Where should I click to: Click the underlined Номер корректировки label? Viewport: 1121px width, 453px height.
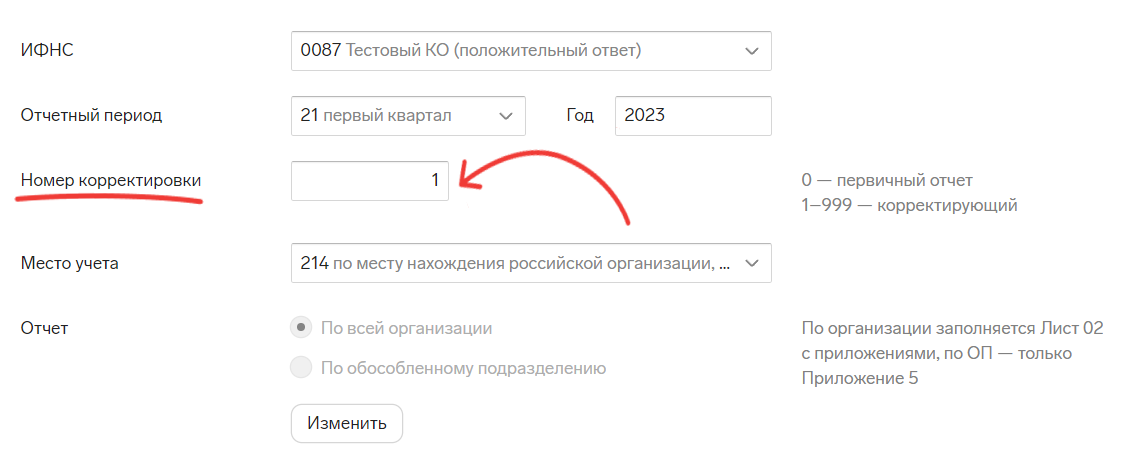pos(110,181)
